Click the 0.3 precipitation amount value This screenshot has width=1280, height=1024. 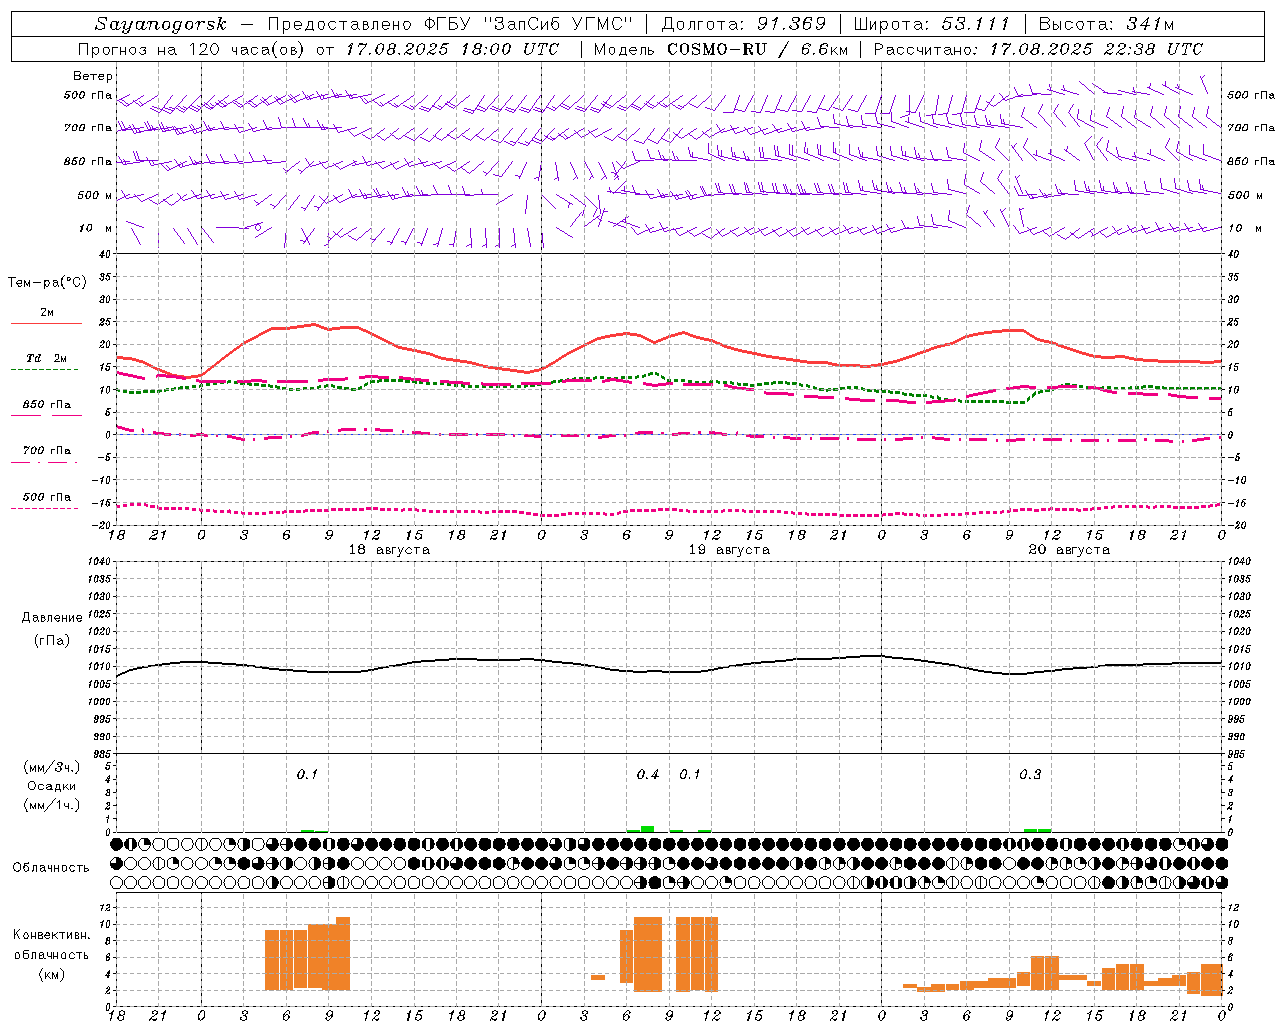(1030, 775)
